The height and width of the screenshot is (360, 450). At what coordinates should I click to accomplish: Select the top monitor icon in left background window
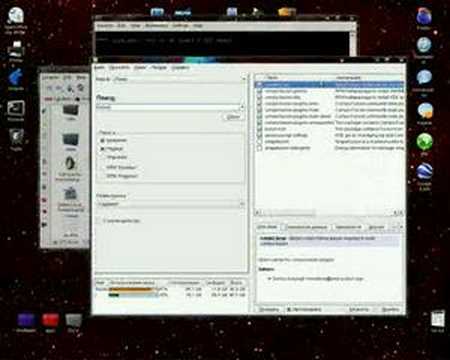(71, 110)
